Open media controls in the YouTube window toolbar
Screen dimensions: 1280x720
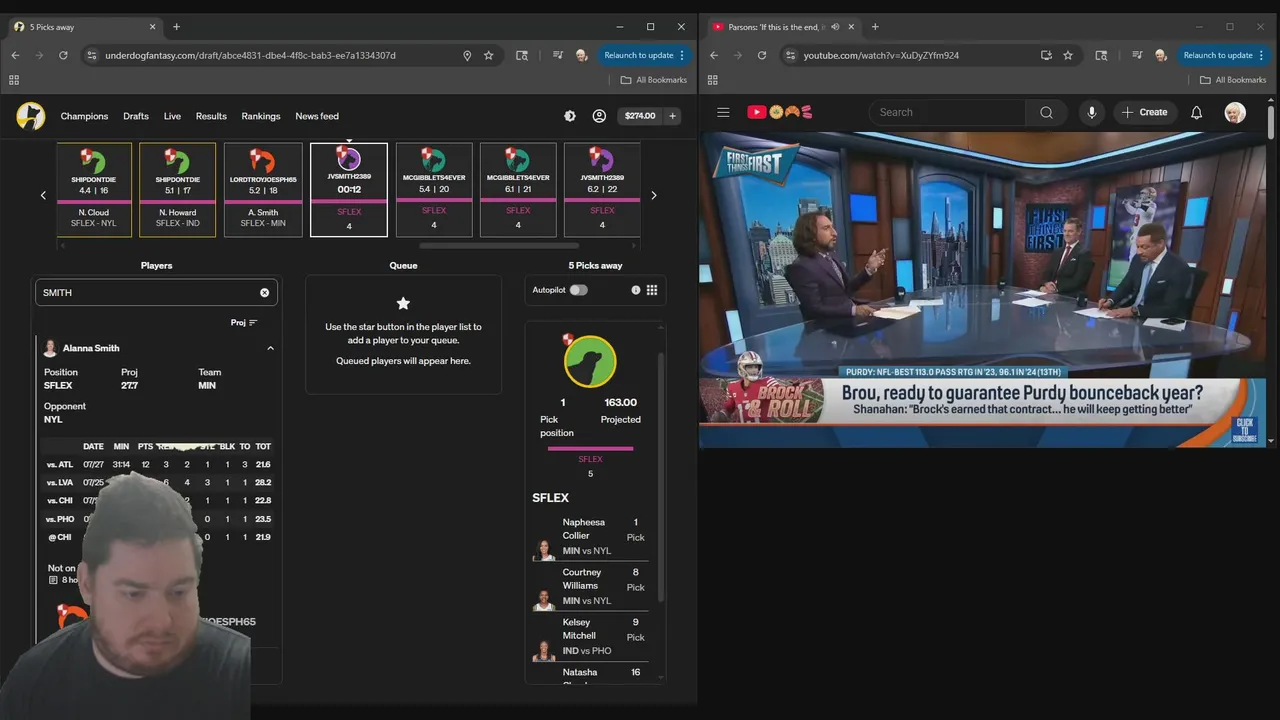[x=1136, y=55]
